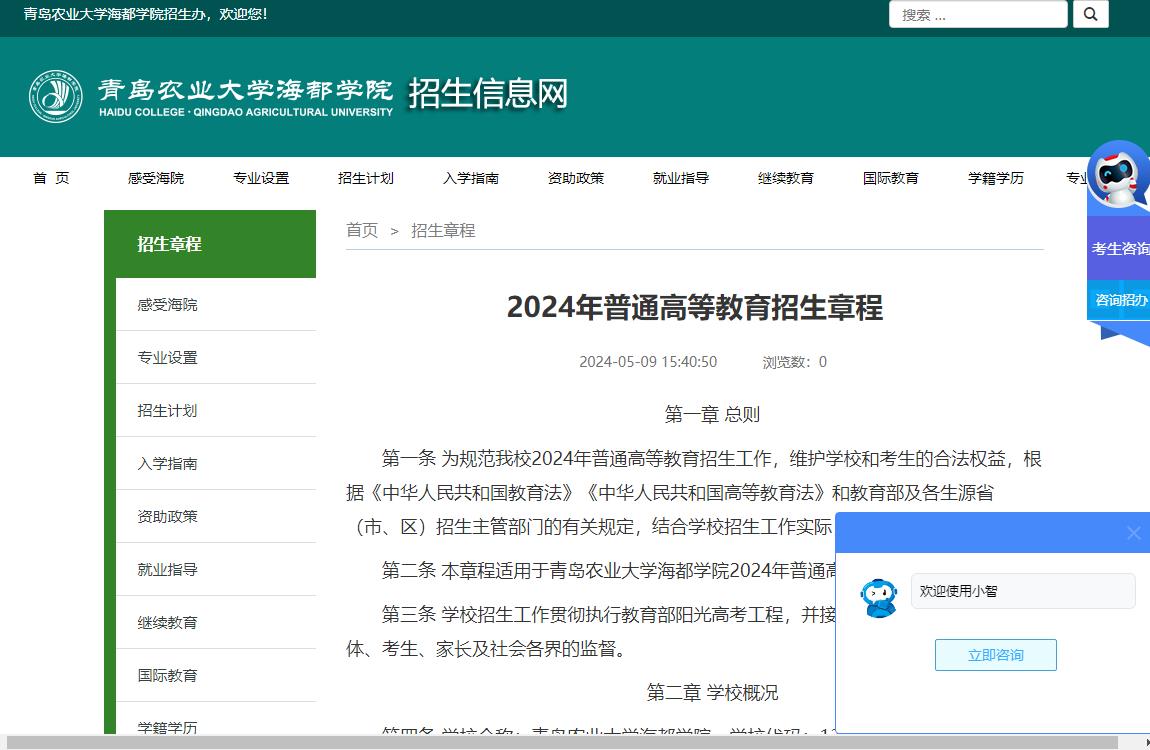Click the magnifying glass search icon
Screen dimensions: 1150x750
click(1090, 14)
